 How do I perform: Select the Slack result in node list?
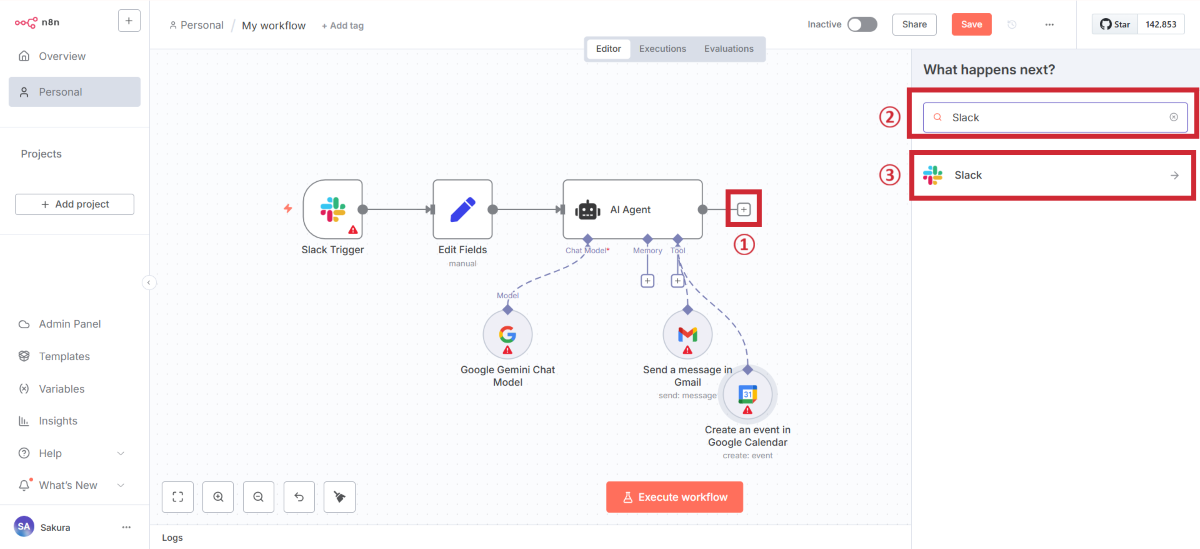click(x=1051, y=175)
